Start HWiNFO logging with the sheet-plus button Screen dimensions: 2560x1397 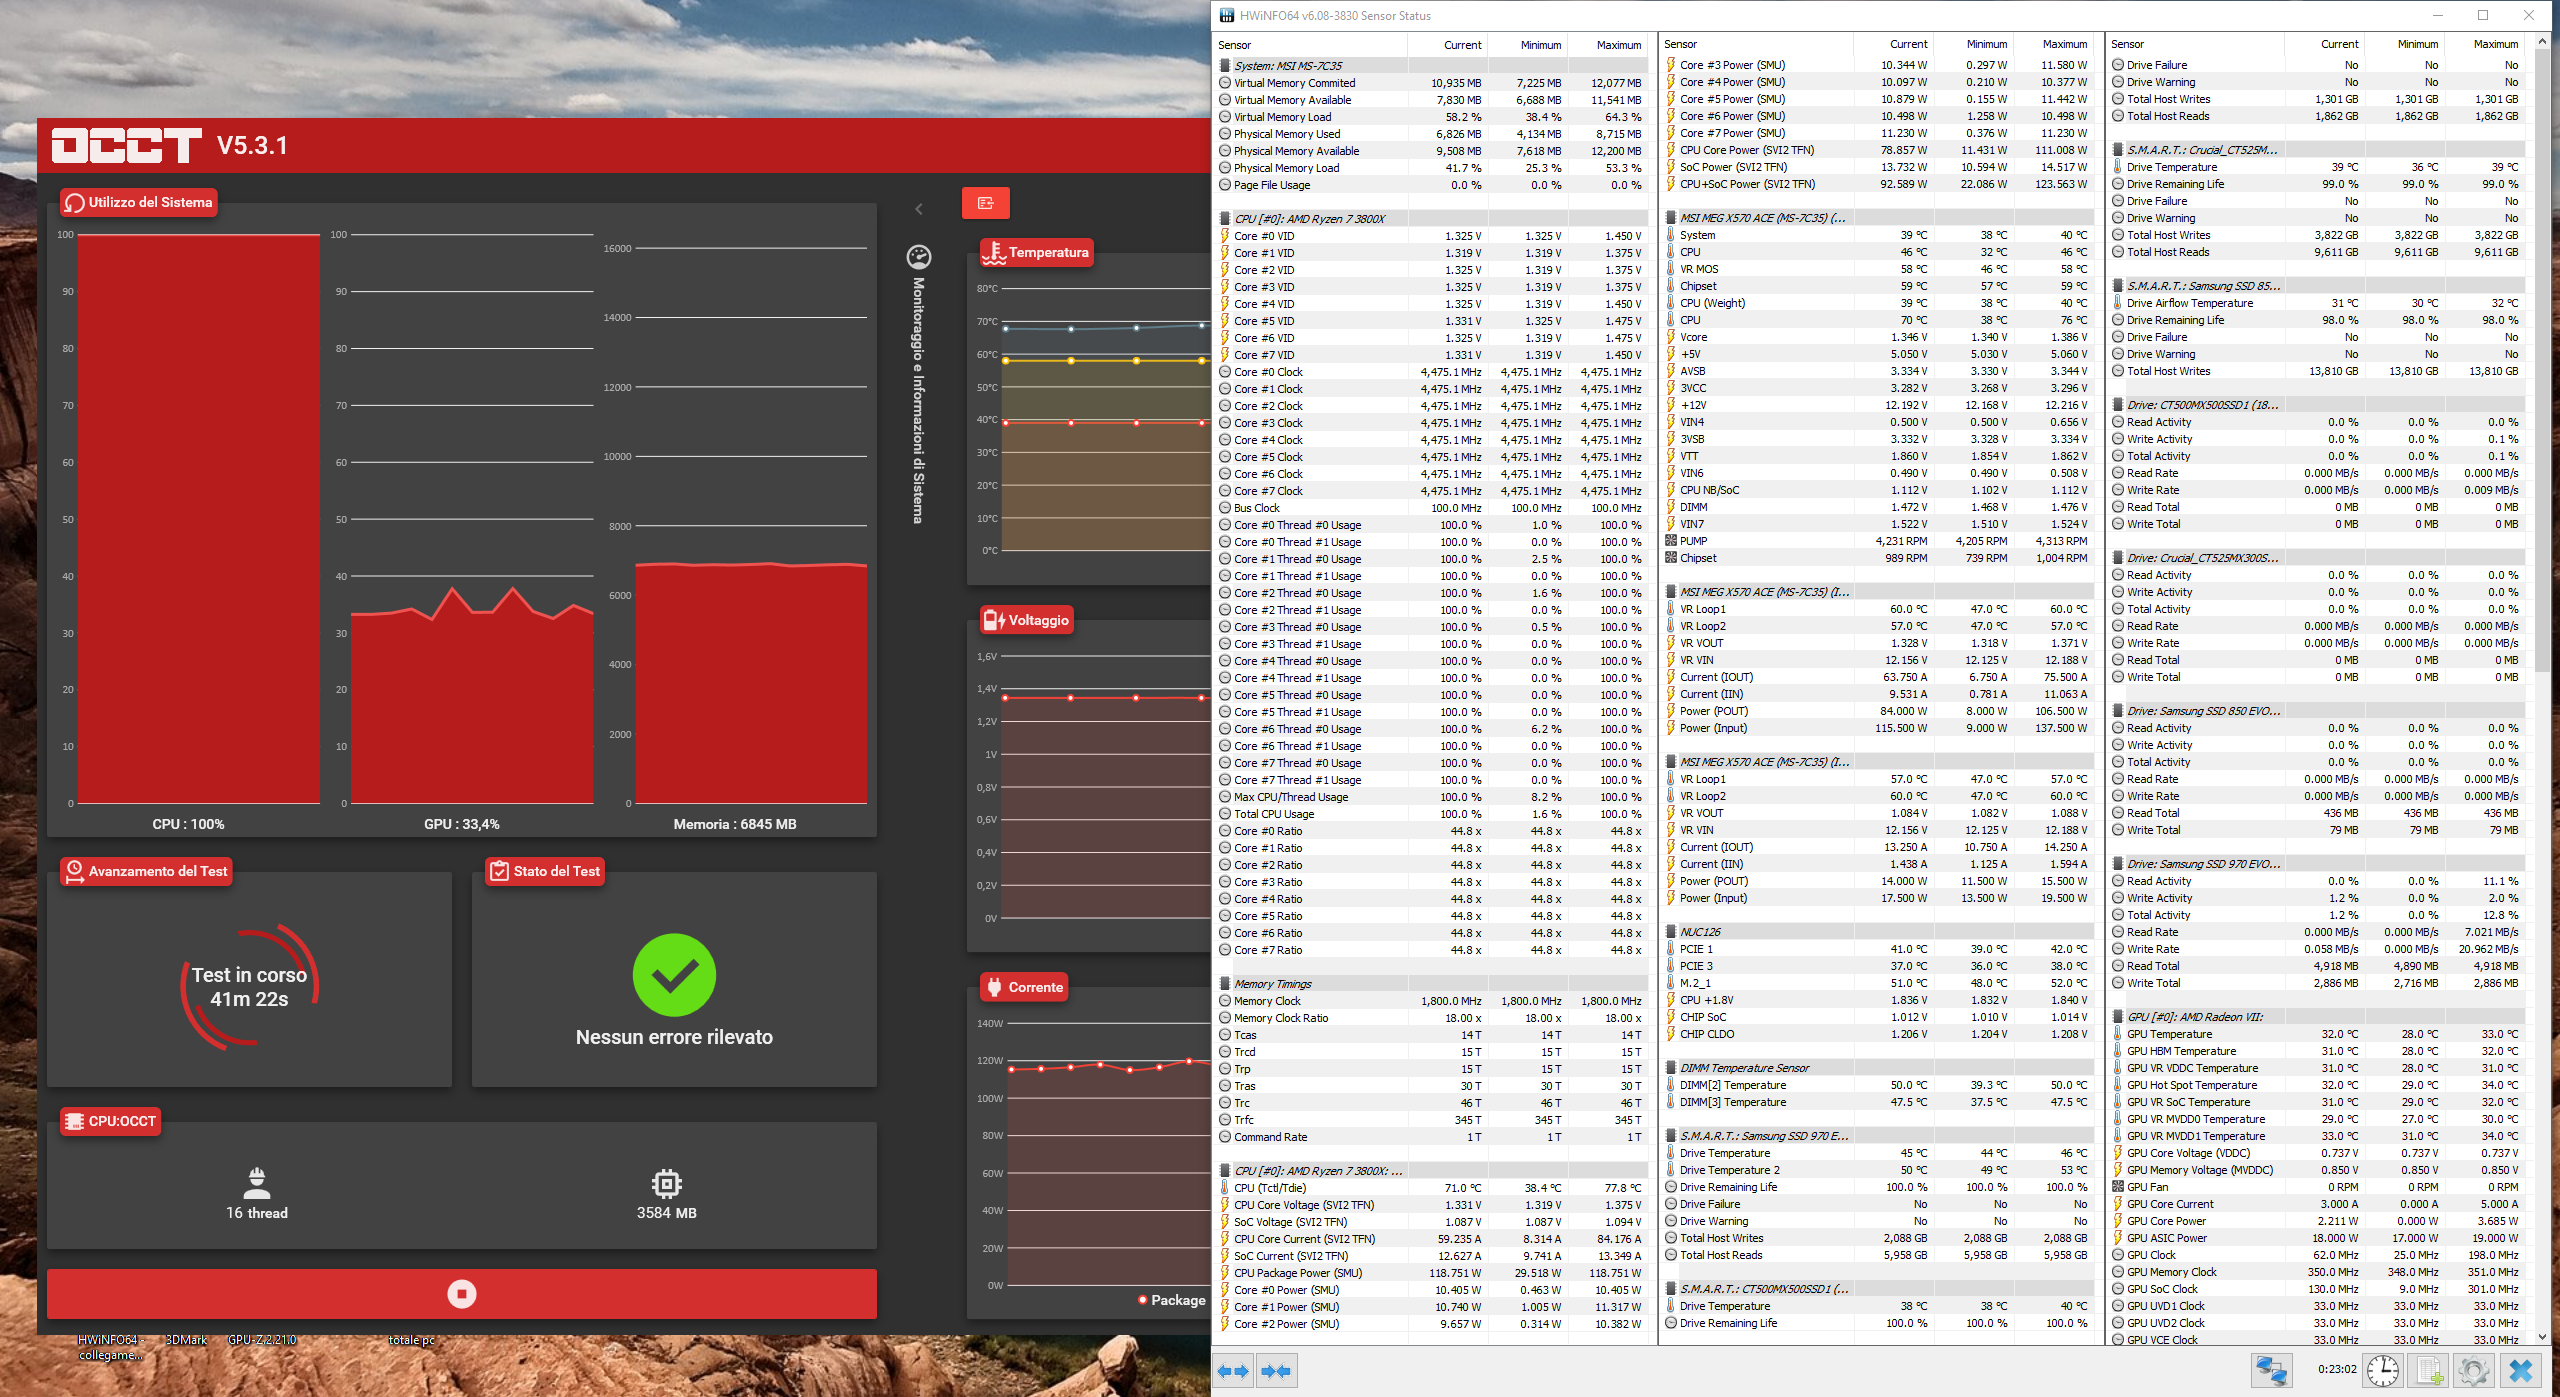pyautogui.click(x=2428, y=1370)
